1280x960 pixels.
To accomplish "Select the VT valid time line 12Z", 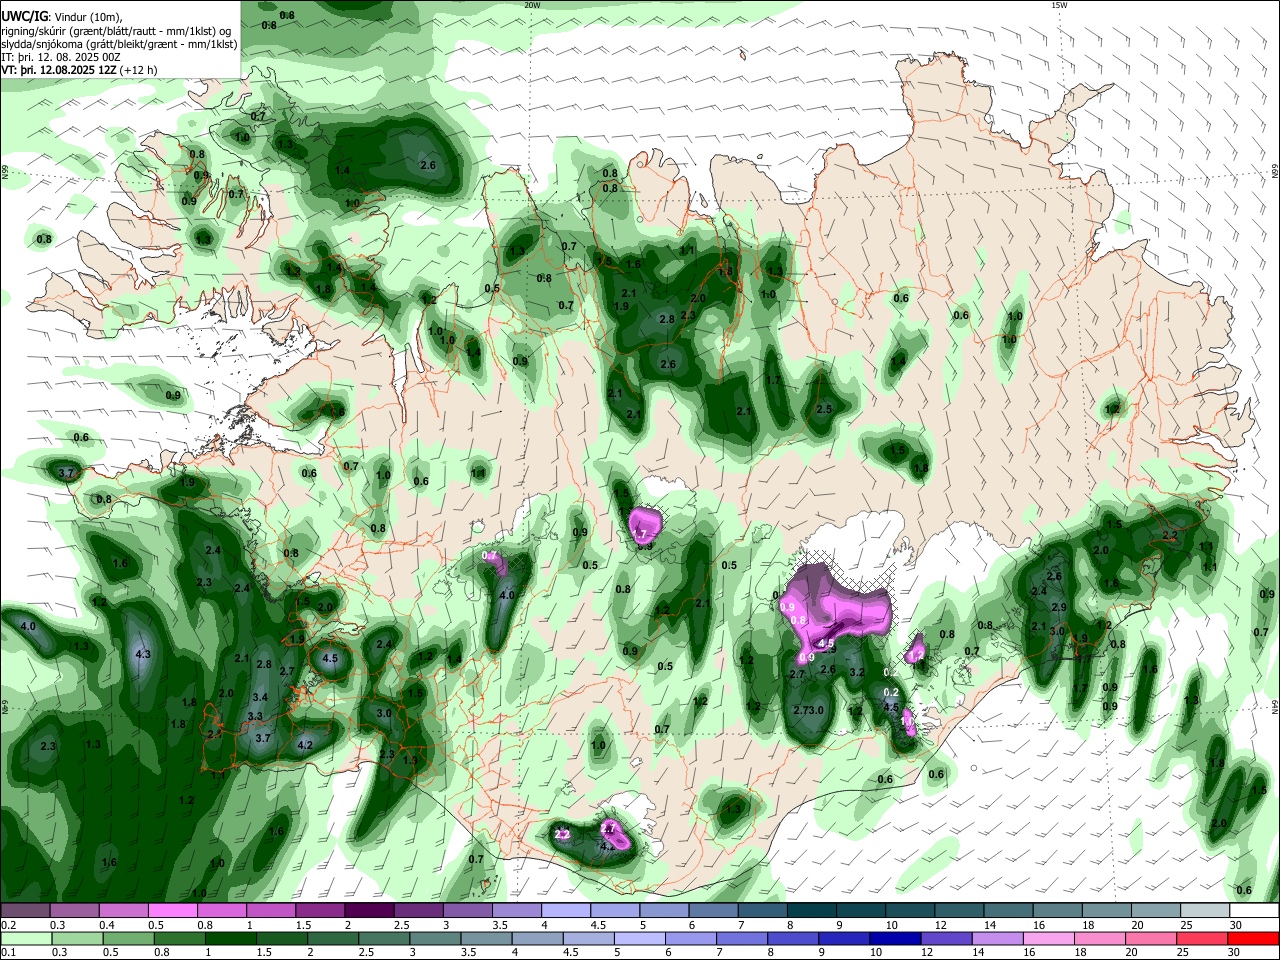I will (59, 70).
